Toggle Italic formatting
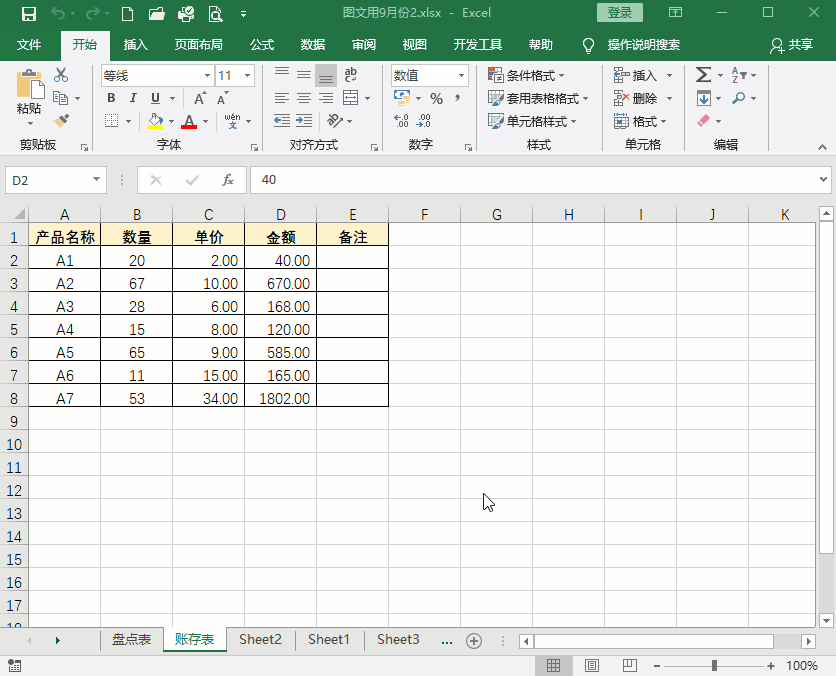Image resolution: width=836 pixels, height=676 pixels. (133, 98)
